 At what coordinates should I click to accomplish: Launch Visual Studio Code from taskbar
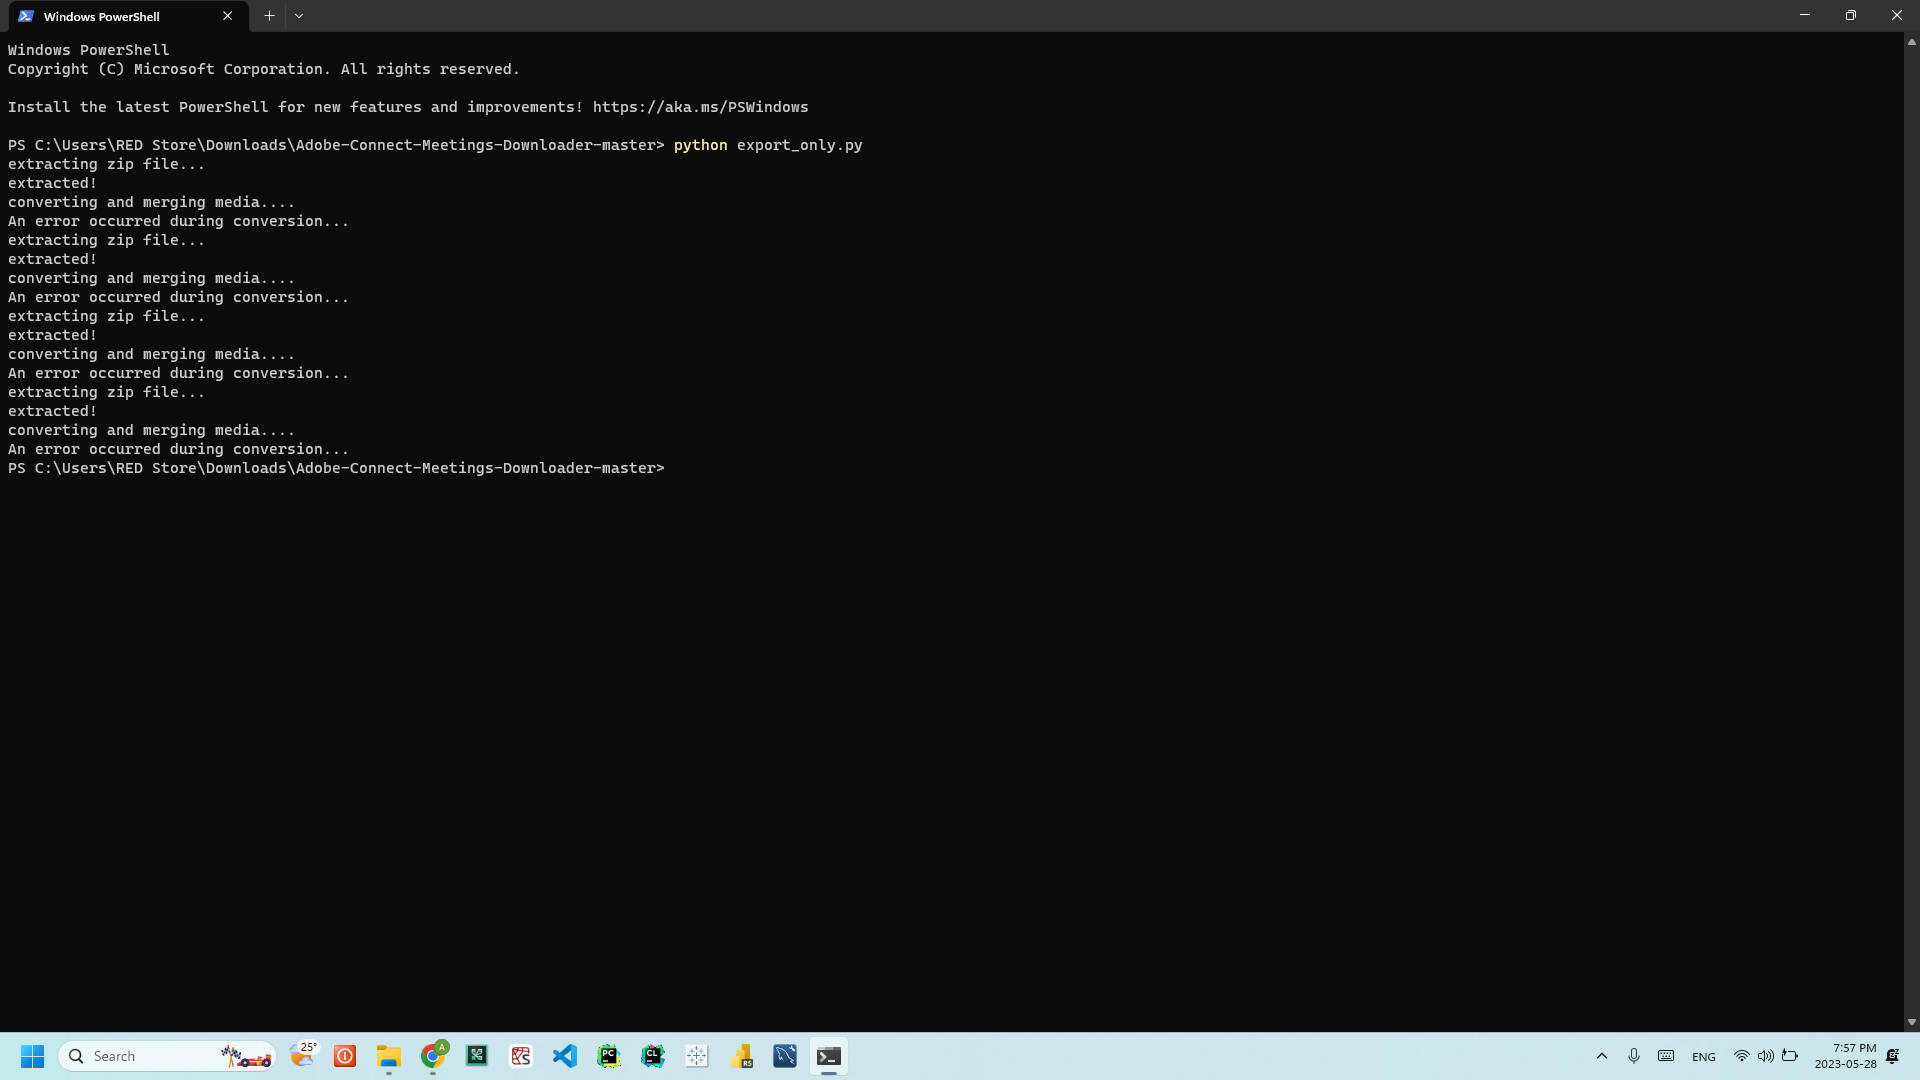point(565,1055)
